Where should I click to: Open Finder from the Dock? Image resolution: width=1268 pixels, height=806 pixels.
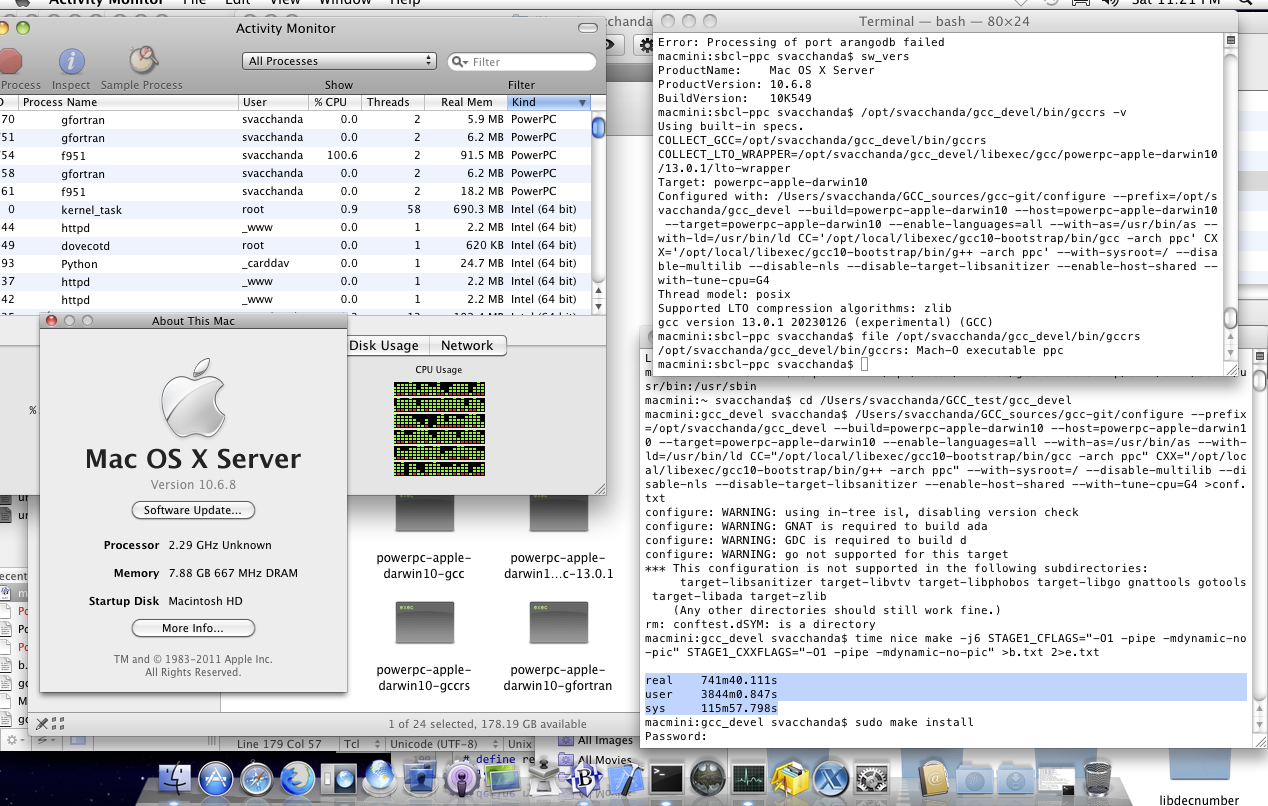pyautogui.click(x=176, y=779)
